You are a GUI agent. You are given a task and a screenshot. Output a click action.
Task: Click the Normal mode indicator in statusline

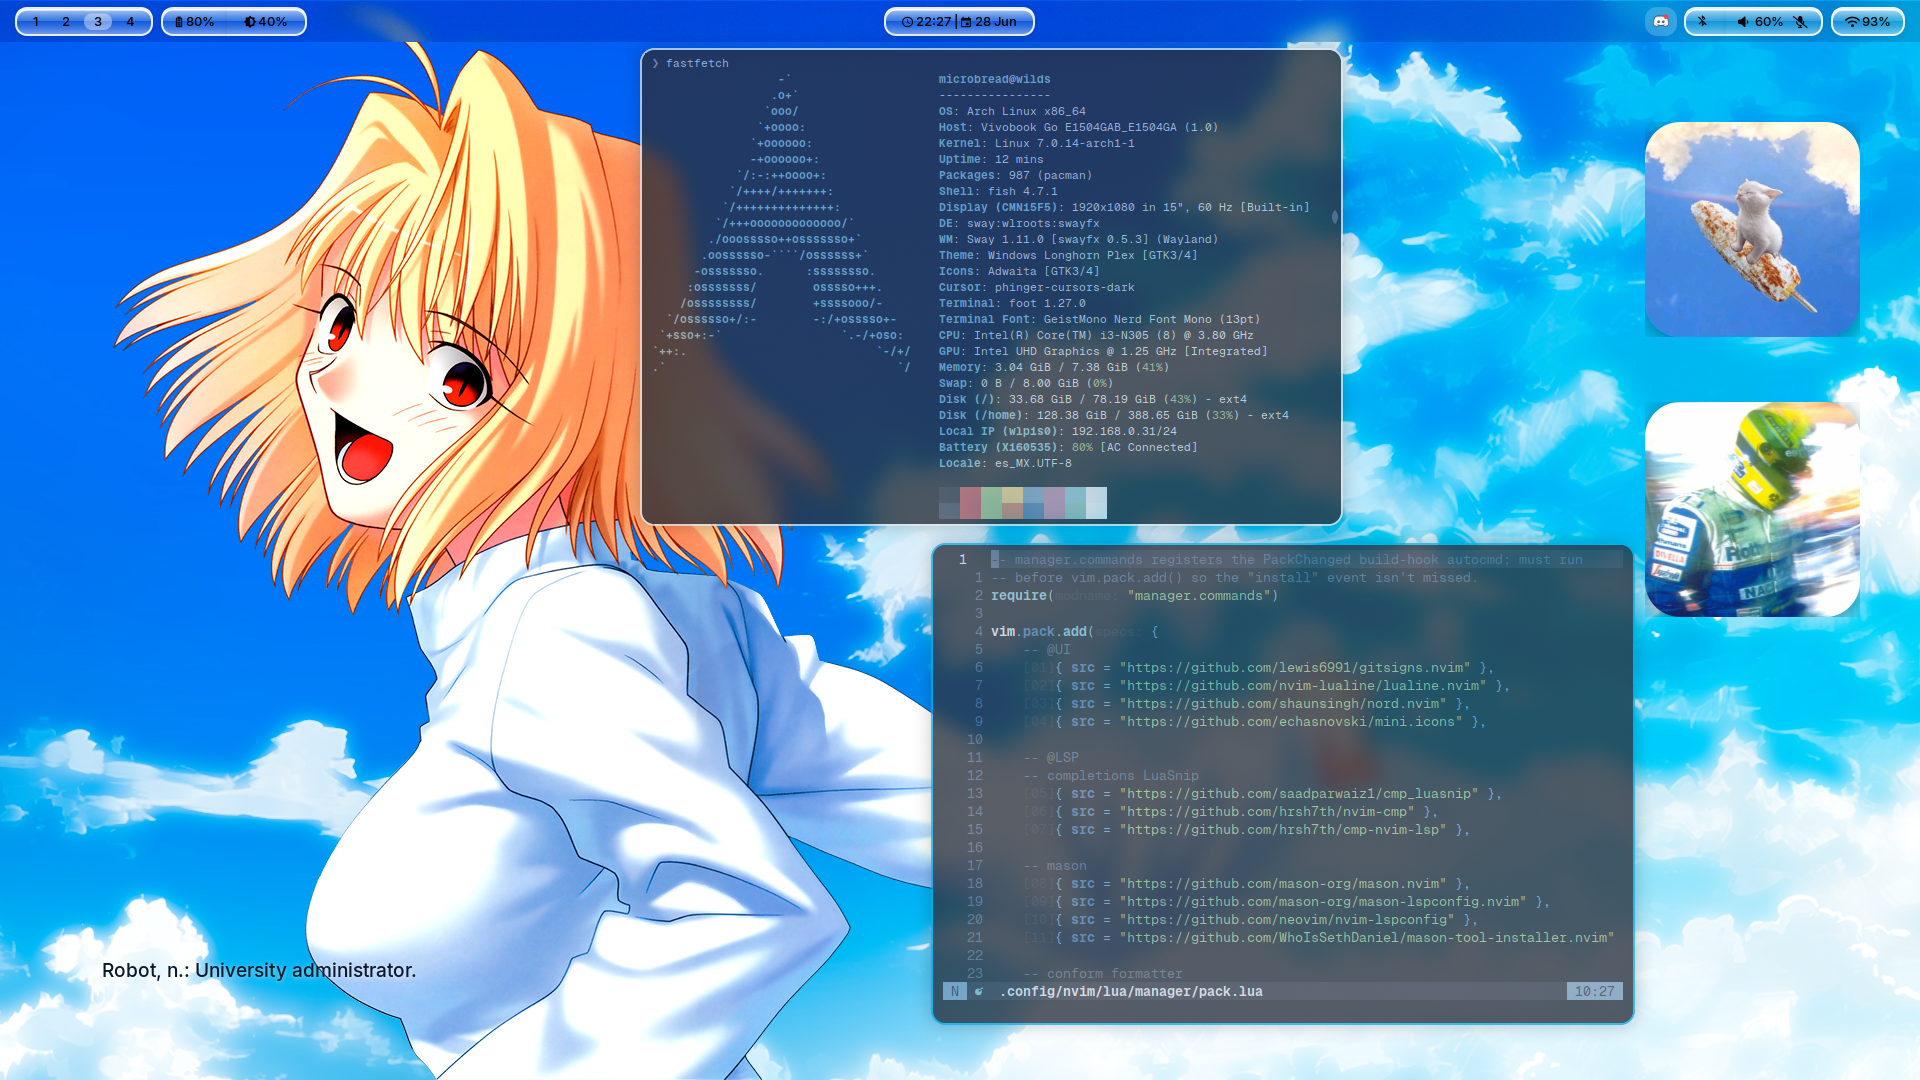tap(955, 991)
